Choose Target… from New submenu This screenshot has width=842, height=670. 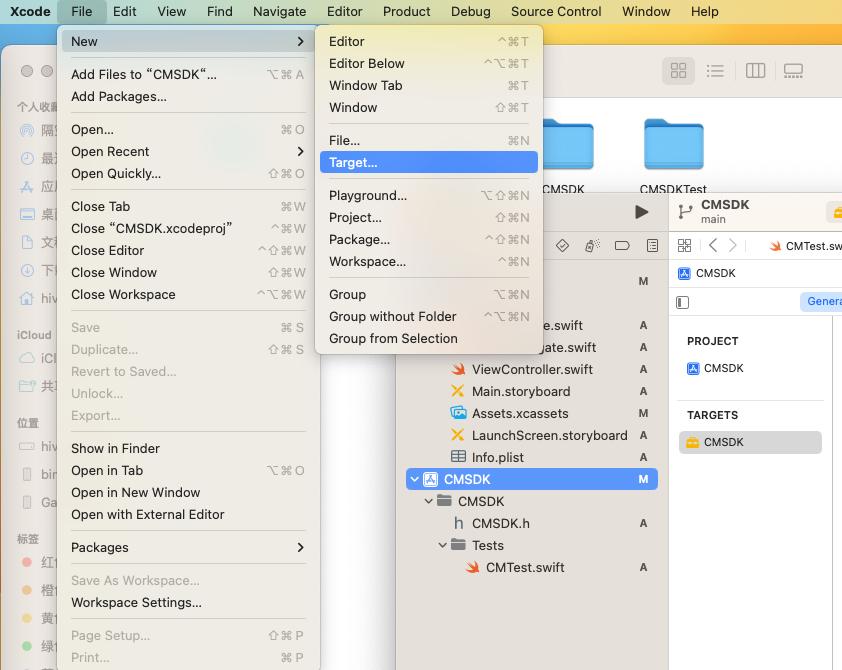pyautogui.click(x=429, y=162)
